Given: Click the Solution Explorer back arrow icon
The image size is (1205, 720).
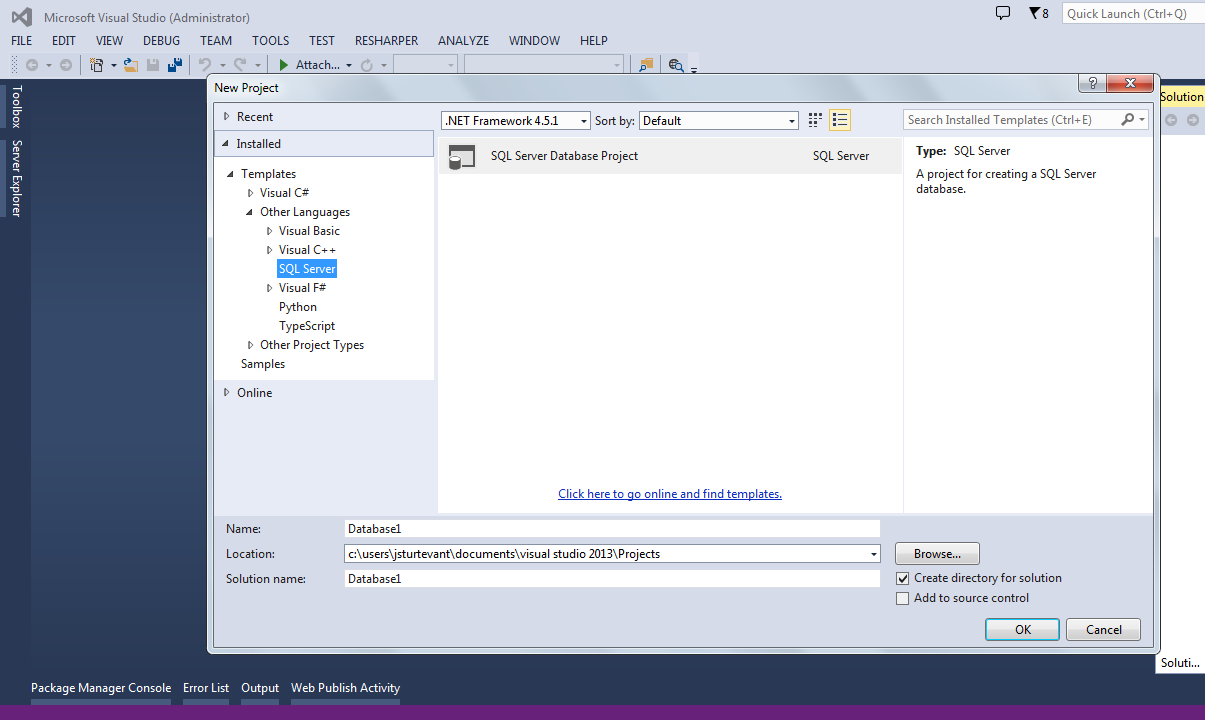Looking at the screenshot, I should pyautogui.click(x=1169, y=120).
